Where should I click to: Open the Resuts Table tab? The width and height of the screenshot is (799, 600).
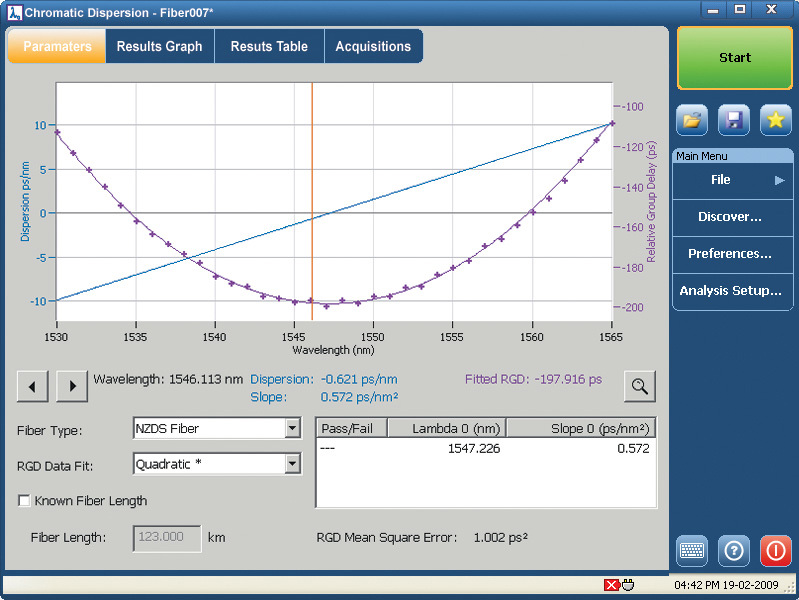tap(269, 46)
